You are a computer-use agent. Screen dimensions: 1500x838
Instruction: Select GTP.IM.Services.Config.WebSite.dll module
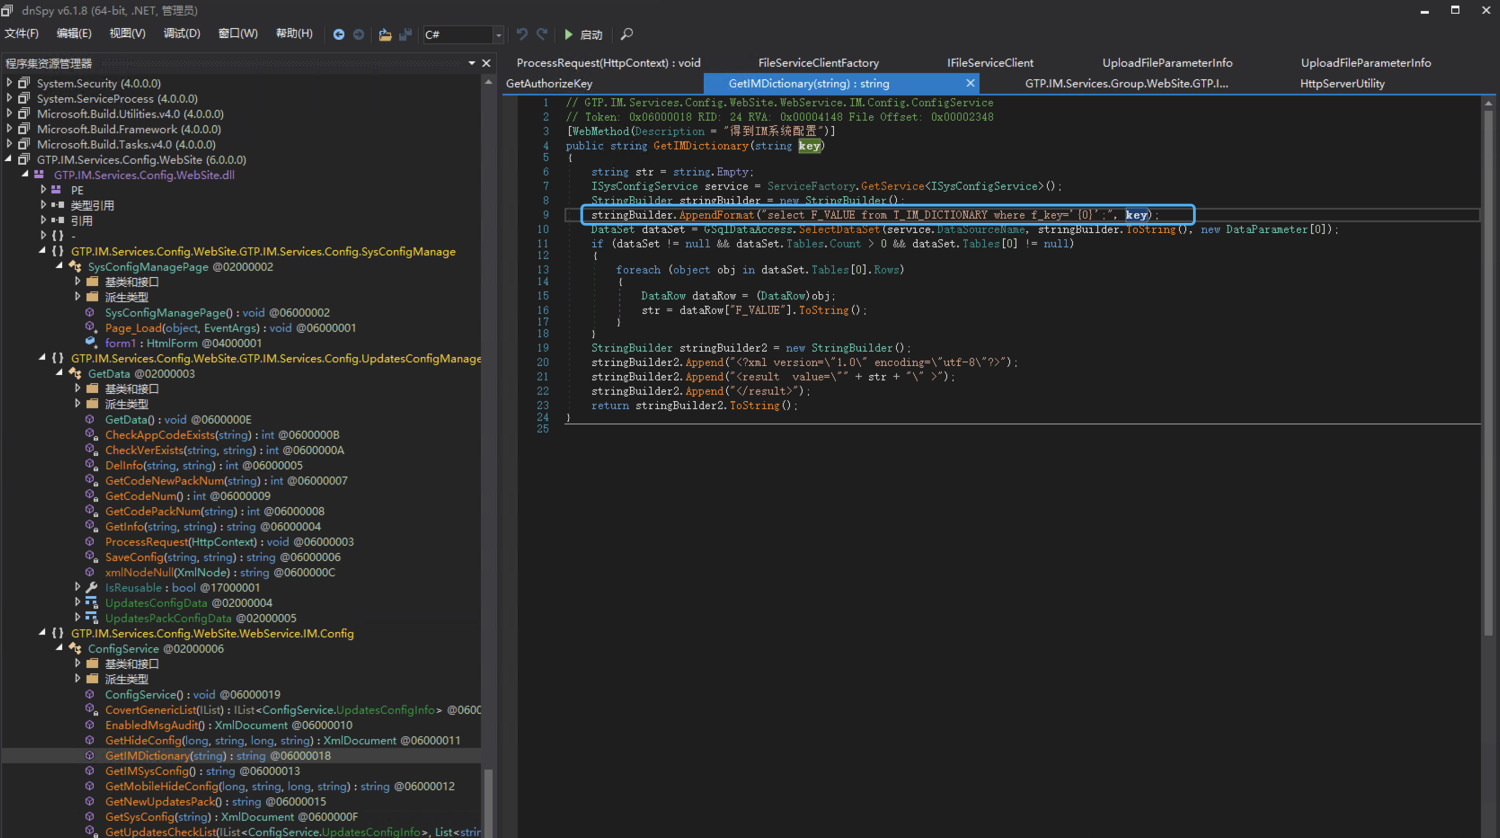pos(144,175)
